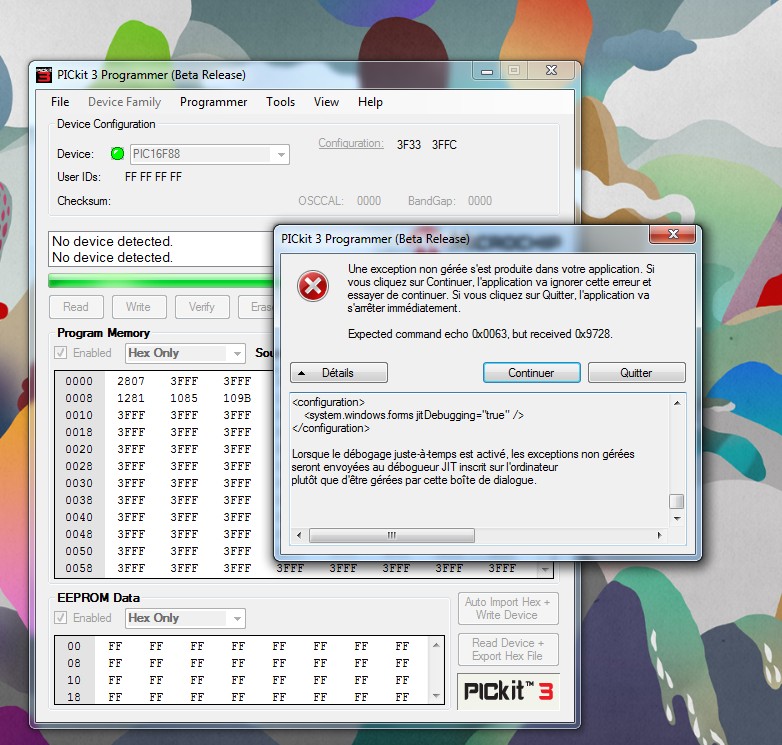This screenshot has width=782, height=745.
Task: Click the OSCCAL value 0000
Action: pyautogui.click(x=369, y=201)
